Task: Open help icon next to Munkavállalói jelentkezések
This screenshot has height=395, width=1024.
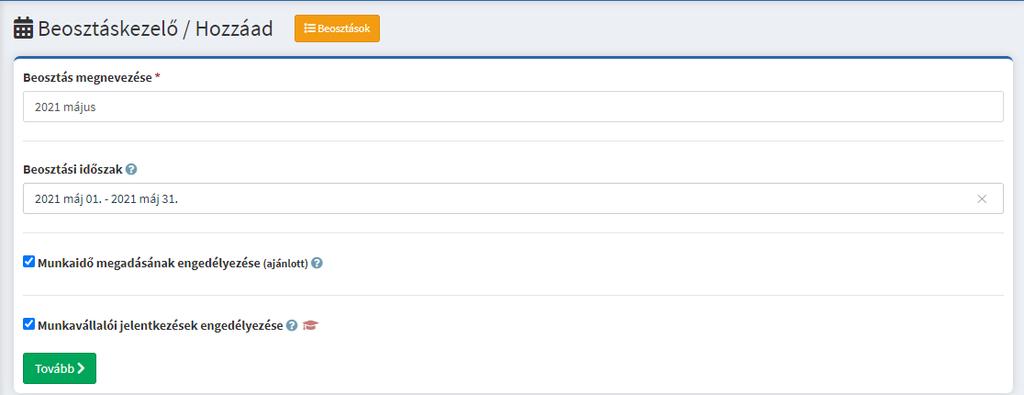Action: [292, 325]
